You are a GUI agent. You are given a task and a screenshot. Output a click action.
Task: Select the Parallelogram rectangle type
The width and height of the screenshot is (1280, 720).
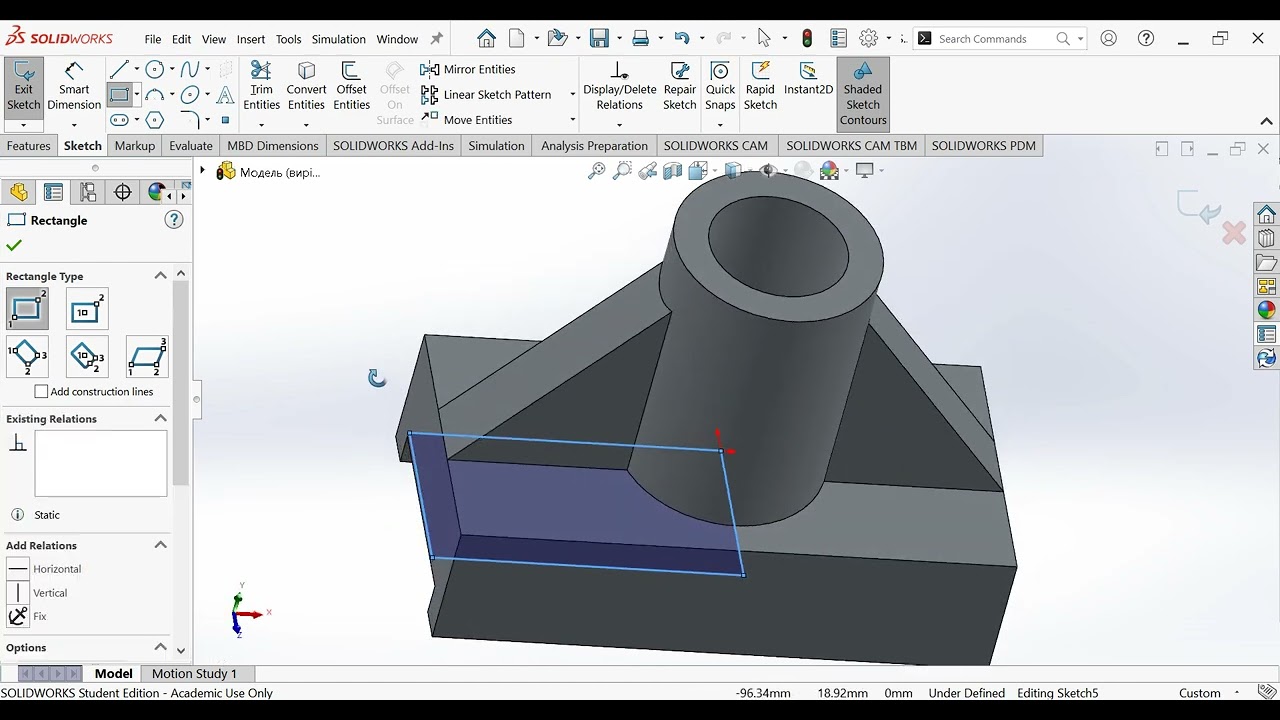tap(147, 357)
